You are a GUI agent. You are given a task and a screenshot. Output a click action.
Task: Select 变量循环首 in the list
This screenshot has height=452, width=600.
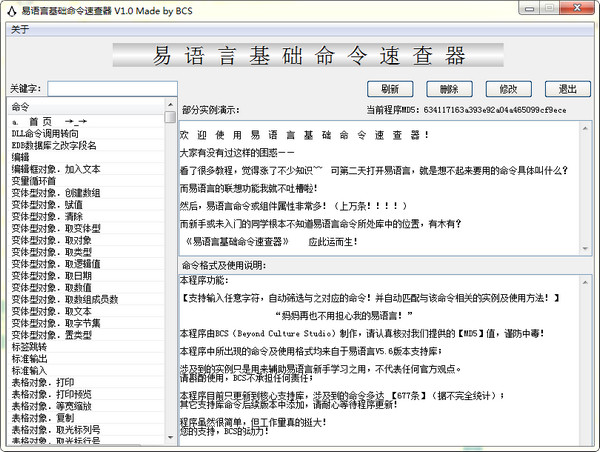click(x=86, y=181)
